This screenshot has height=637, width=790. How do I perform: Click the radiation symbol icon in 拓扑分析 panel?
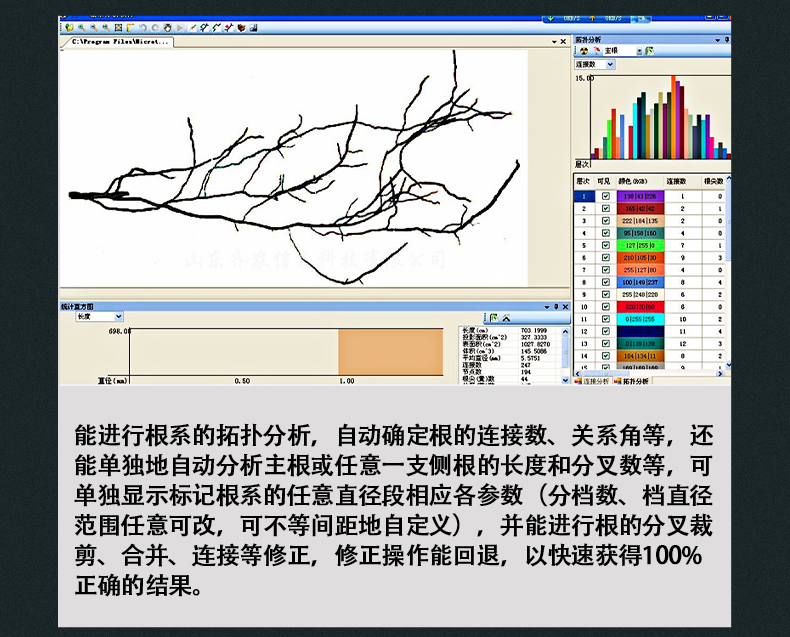(x=582, y=50)
